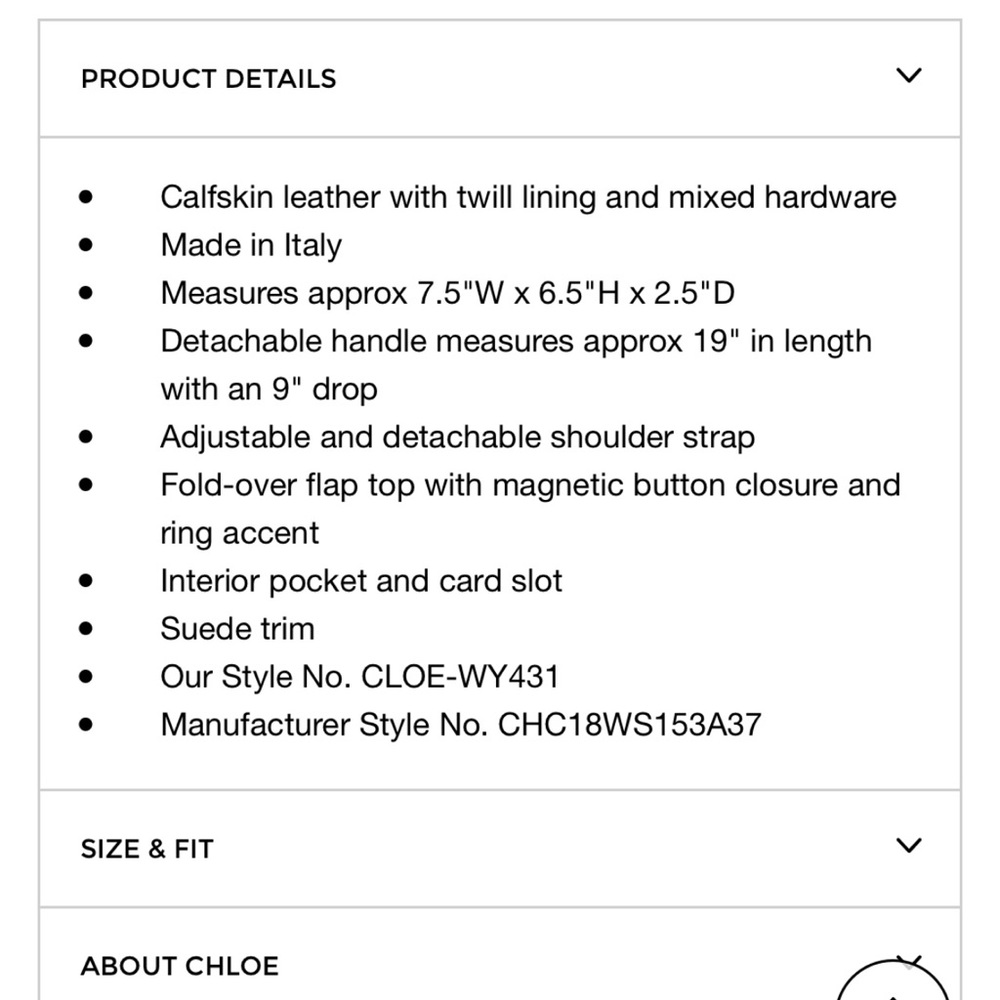Click the Suede trim text
1000x1000 pixels.
(237, 629)
